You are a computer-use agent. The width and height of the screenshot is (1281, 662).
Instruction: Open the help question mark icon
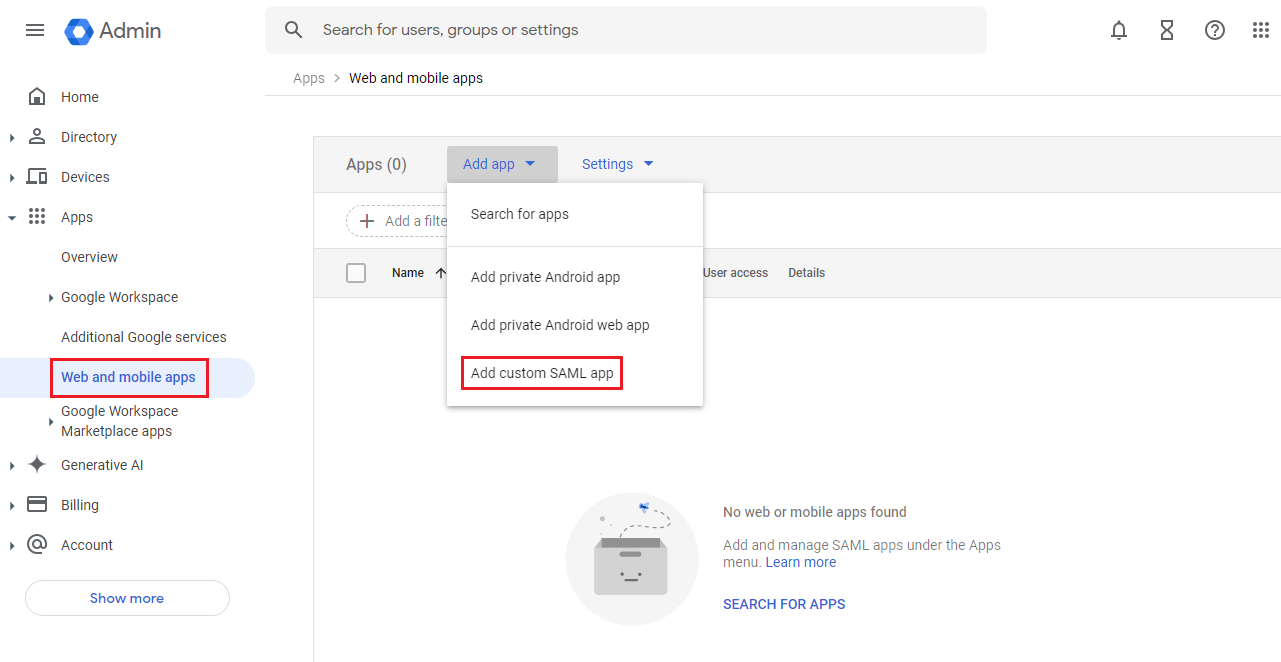pos(1215,30)
